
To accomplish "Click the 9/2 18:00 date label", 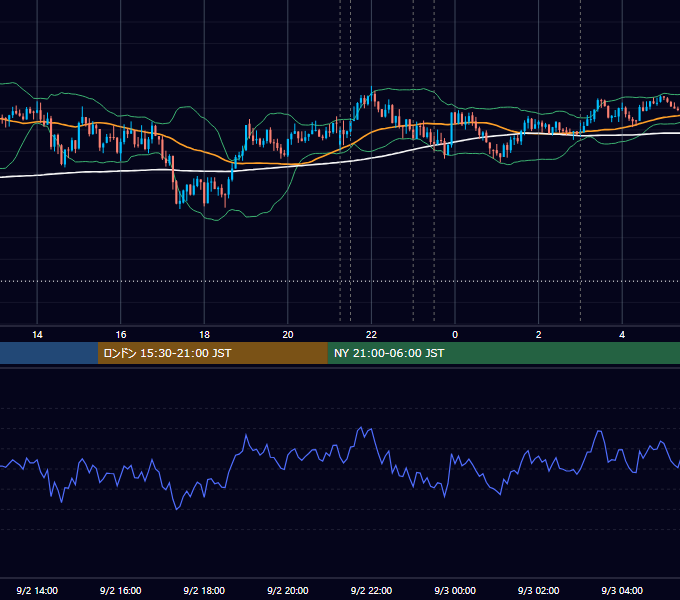I will (204, 590).
